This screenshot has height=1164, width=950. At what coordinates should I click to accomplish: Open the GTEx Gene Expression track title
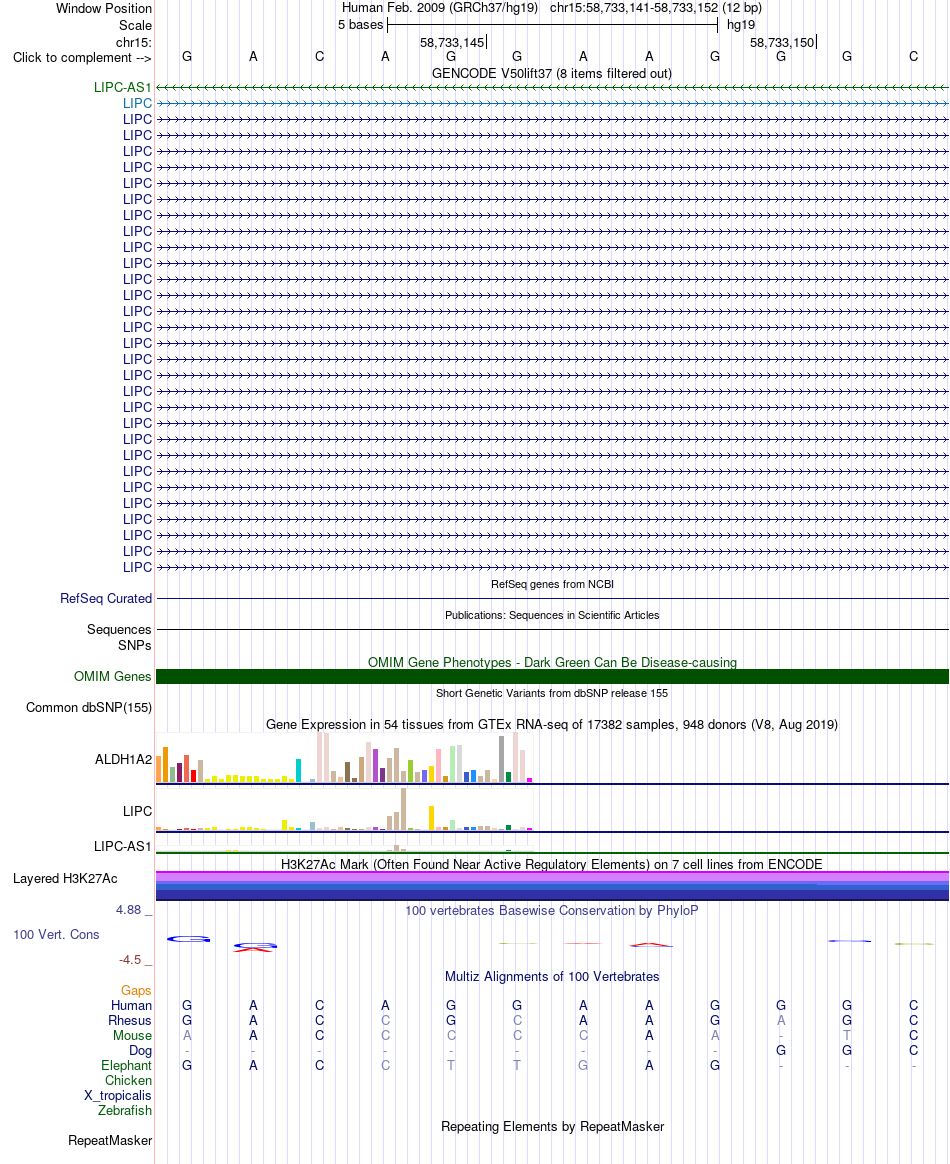(x=551, y=725)
